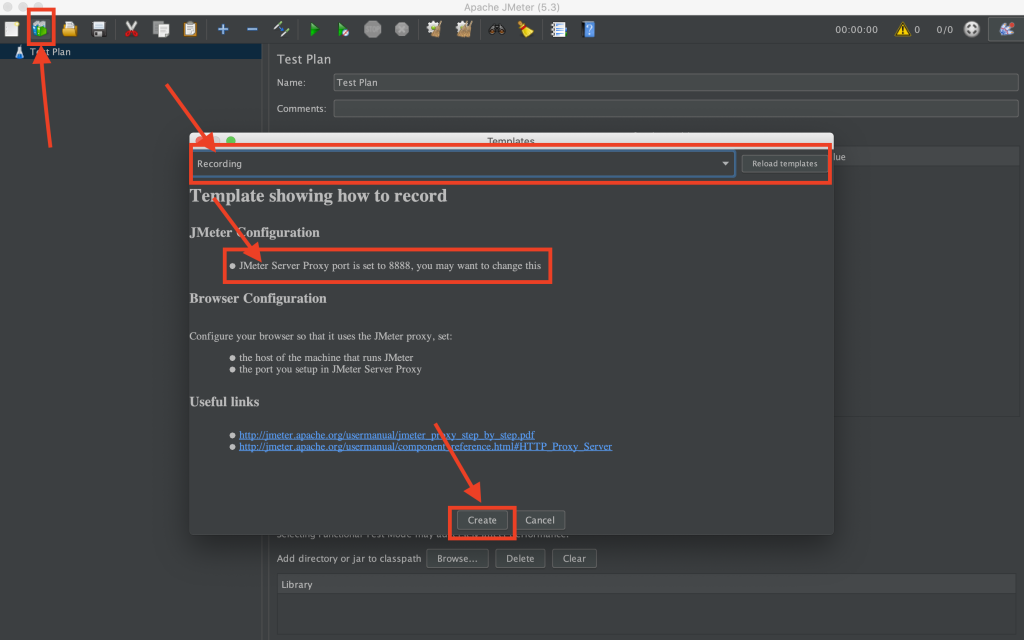Create a new test plan via toolbar
1024x640 pixels.
[12, 29]
